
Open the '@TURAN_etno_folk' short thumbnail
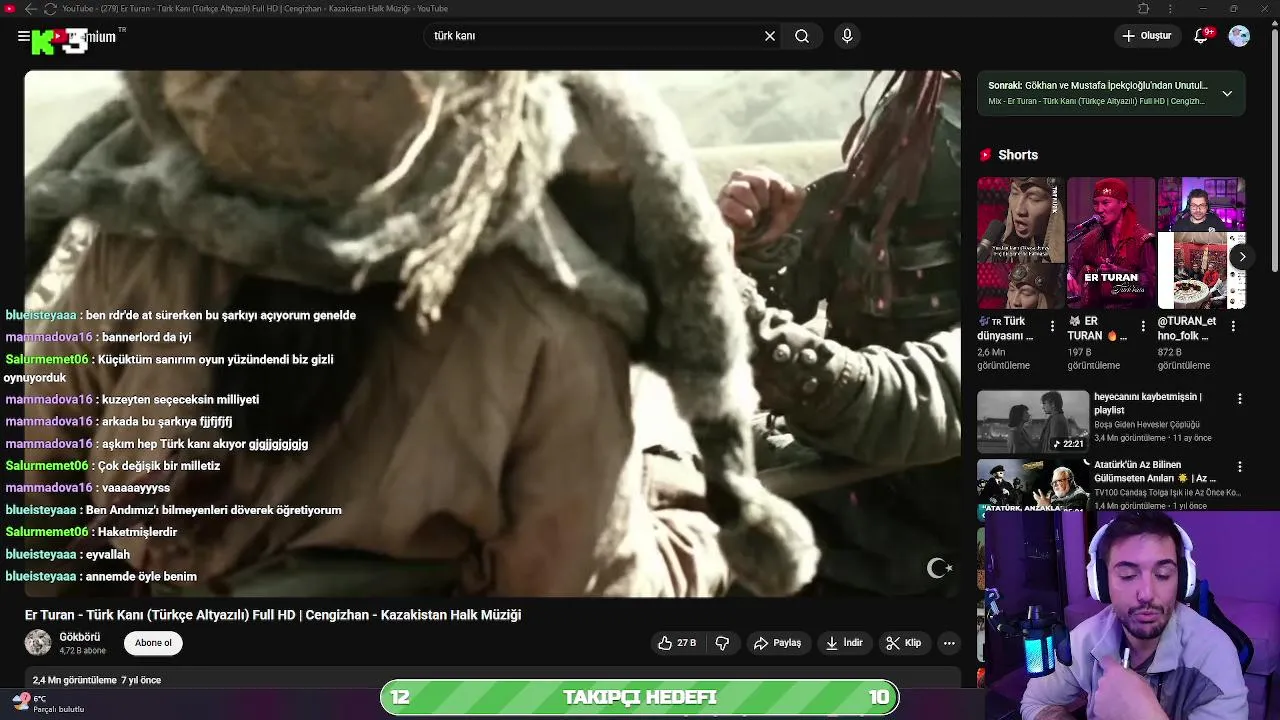(x=1201, y=243)
